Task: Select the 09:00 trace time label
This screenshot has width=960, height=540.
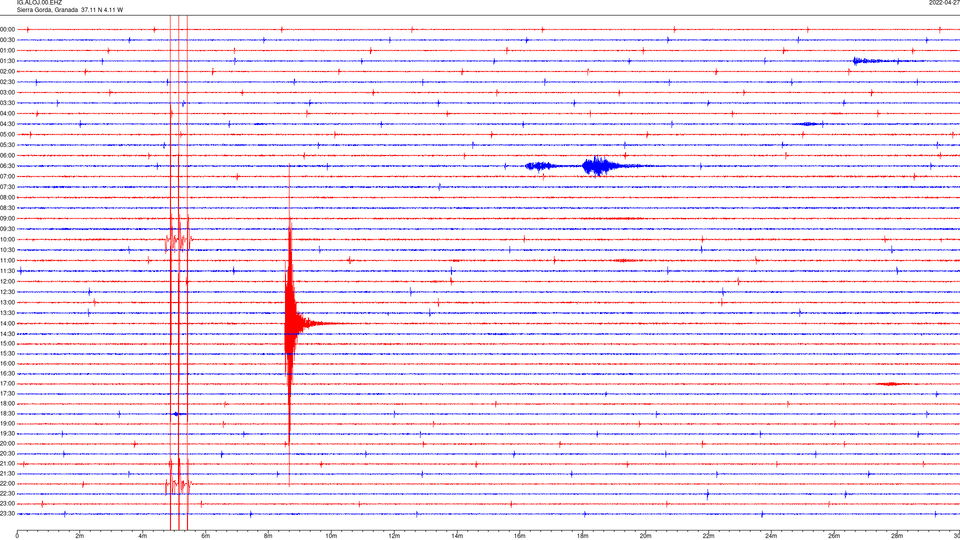Action: coord(8,219)
